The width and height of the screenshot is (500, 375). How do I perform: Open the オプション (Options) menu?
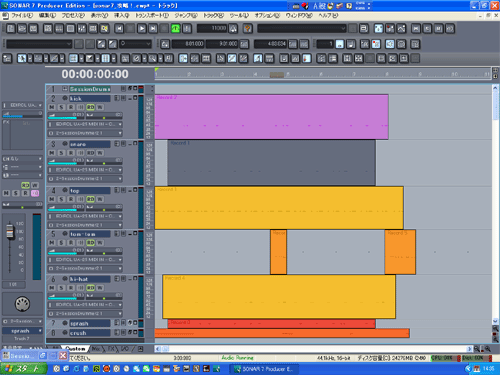coord(268,16)
